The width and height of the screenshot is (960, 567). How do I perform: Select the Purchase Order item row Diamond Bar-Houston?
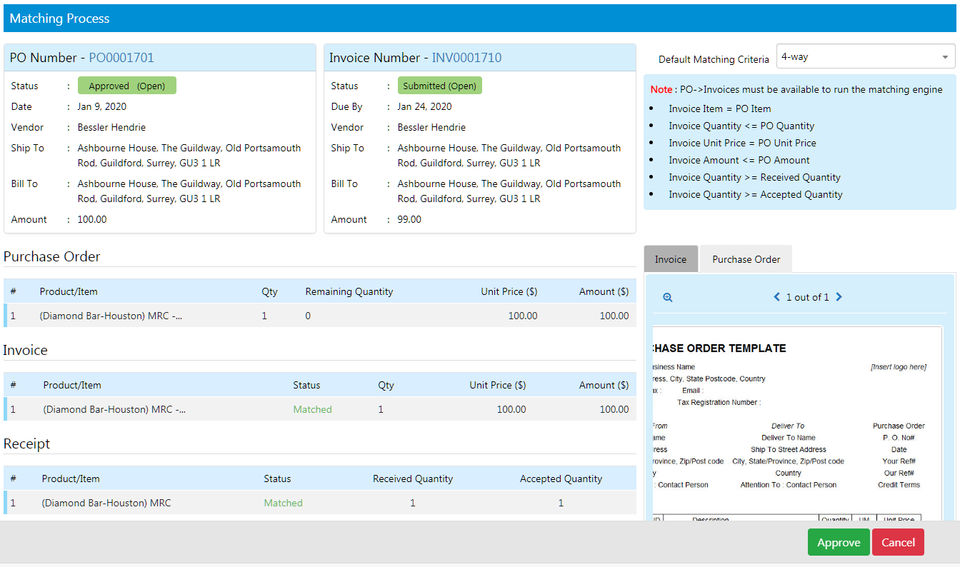320,316
